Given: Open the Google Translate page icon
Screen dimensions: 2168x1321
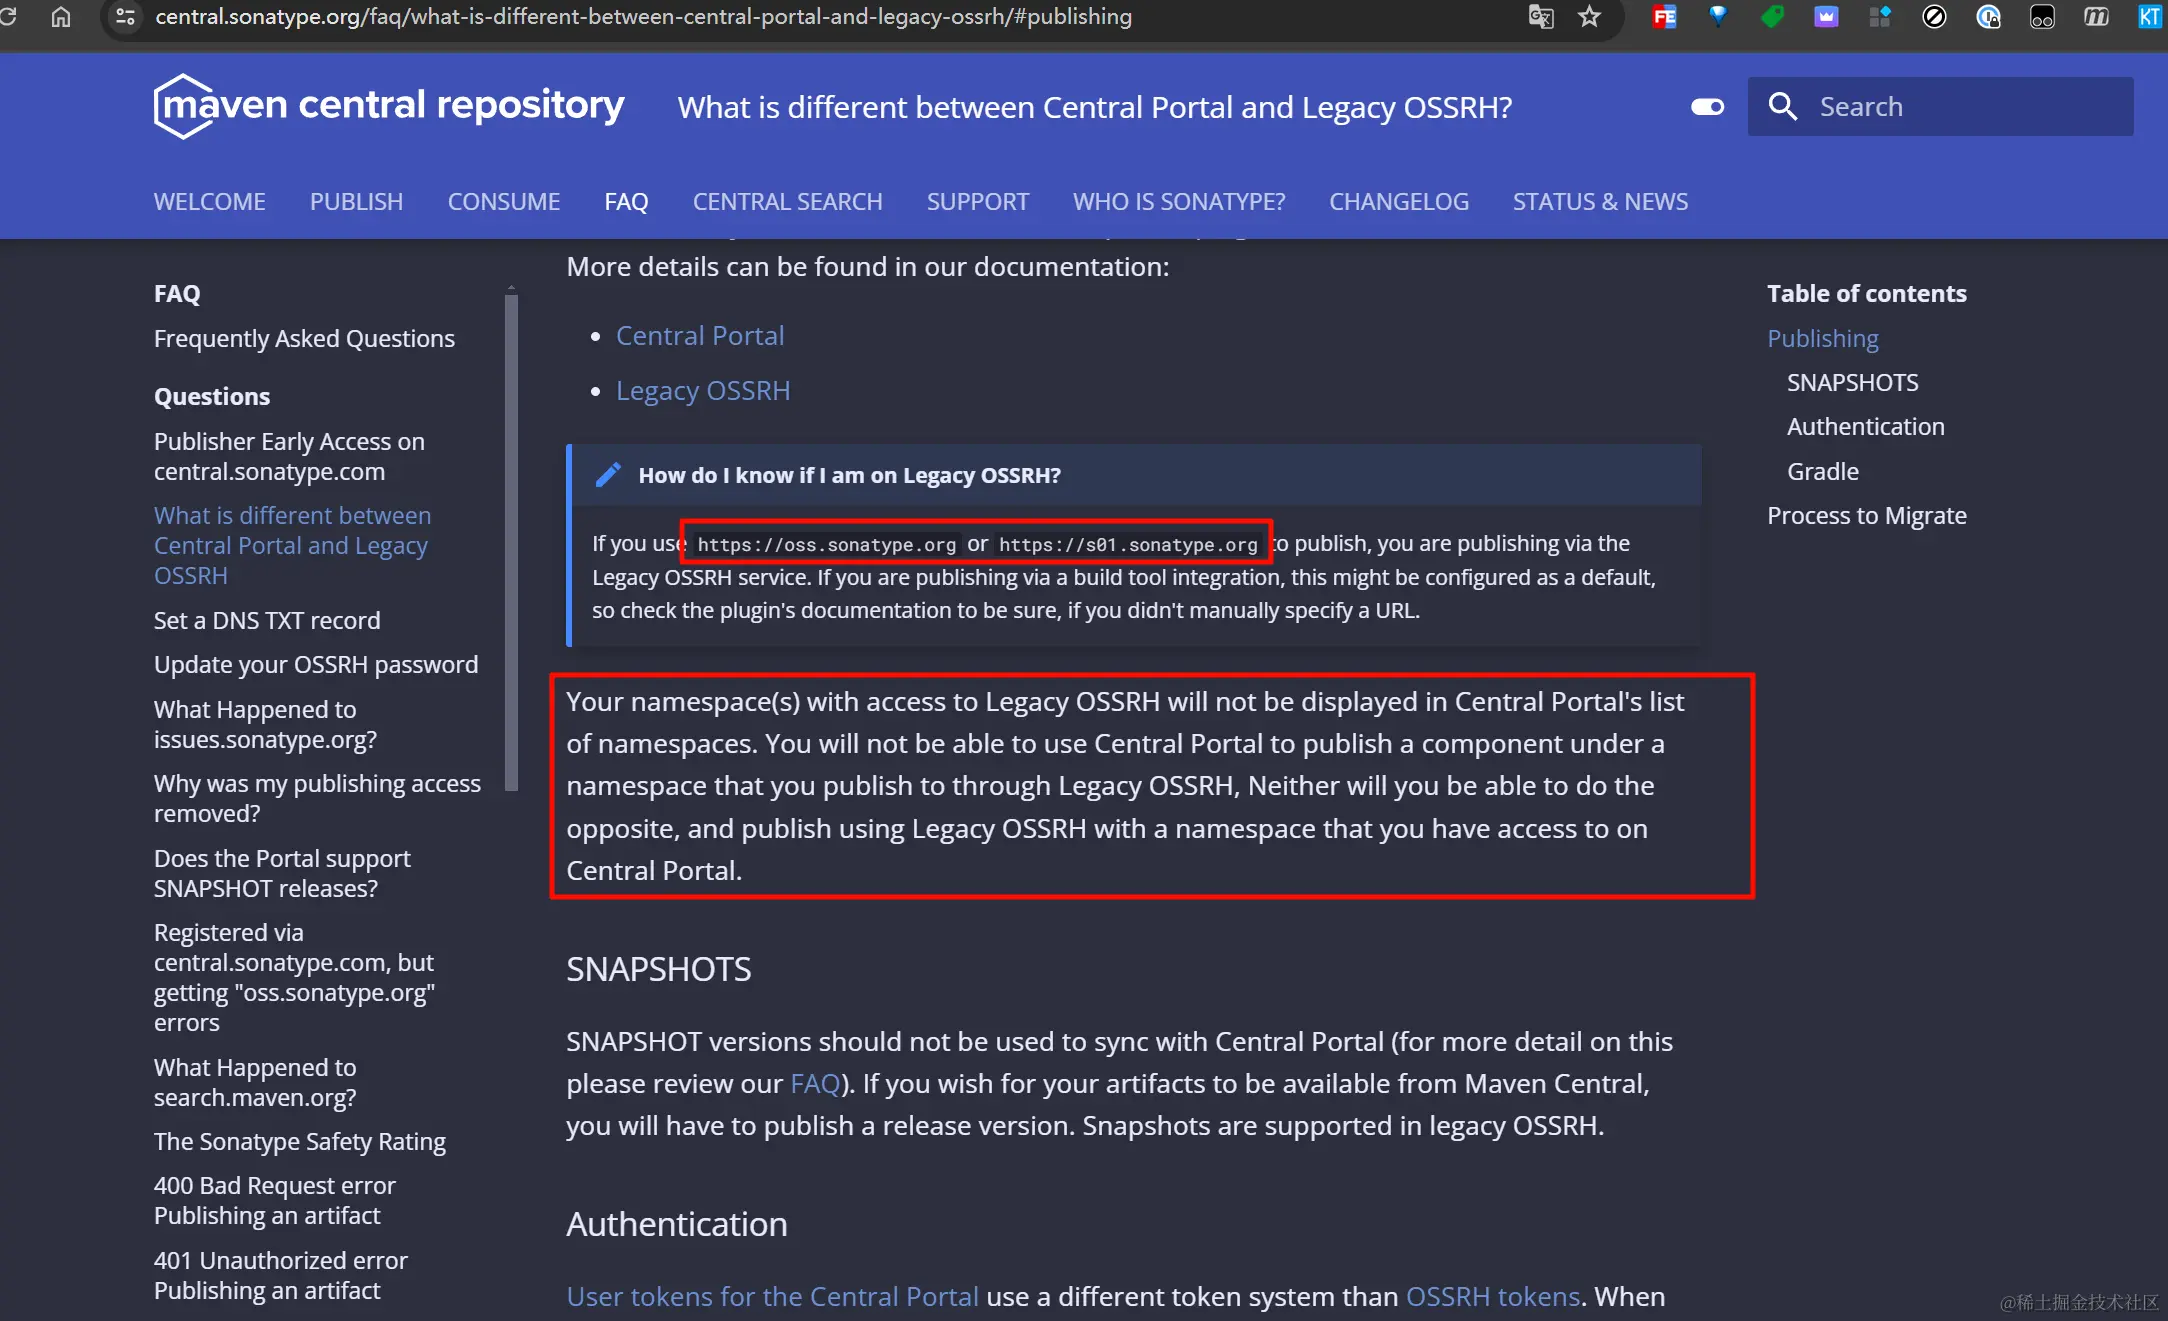Looking at the screenshot, I should tap(1540, 17).
